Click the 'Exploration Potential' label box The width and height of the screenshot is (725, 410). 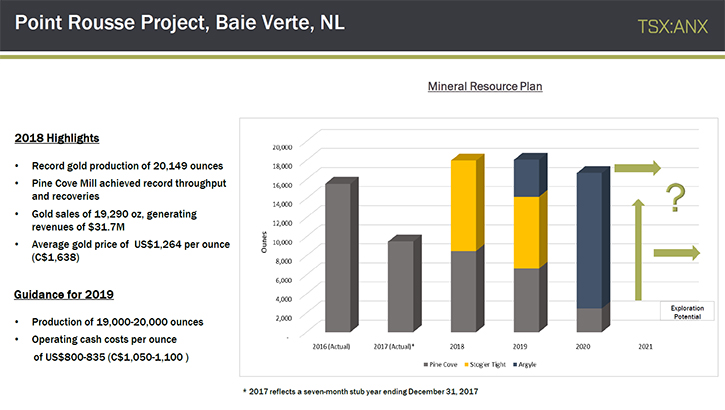(x=687, y=311)
